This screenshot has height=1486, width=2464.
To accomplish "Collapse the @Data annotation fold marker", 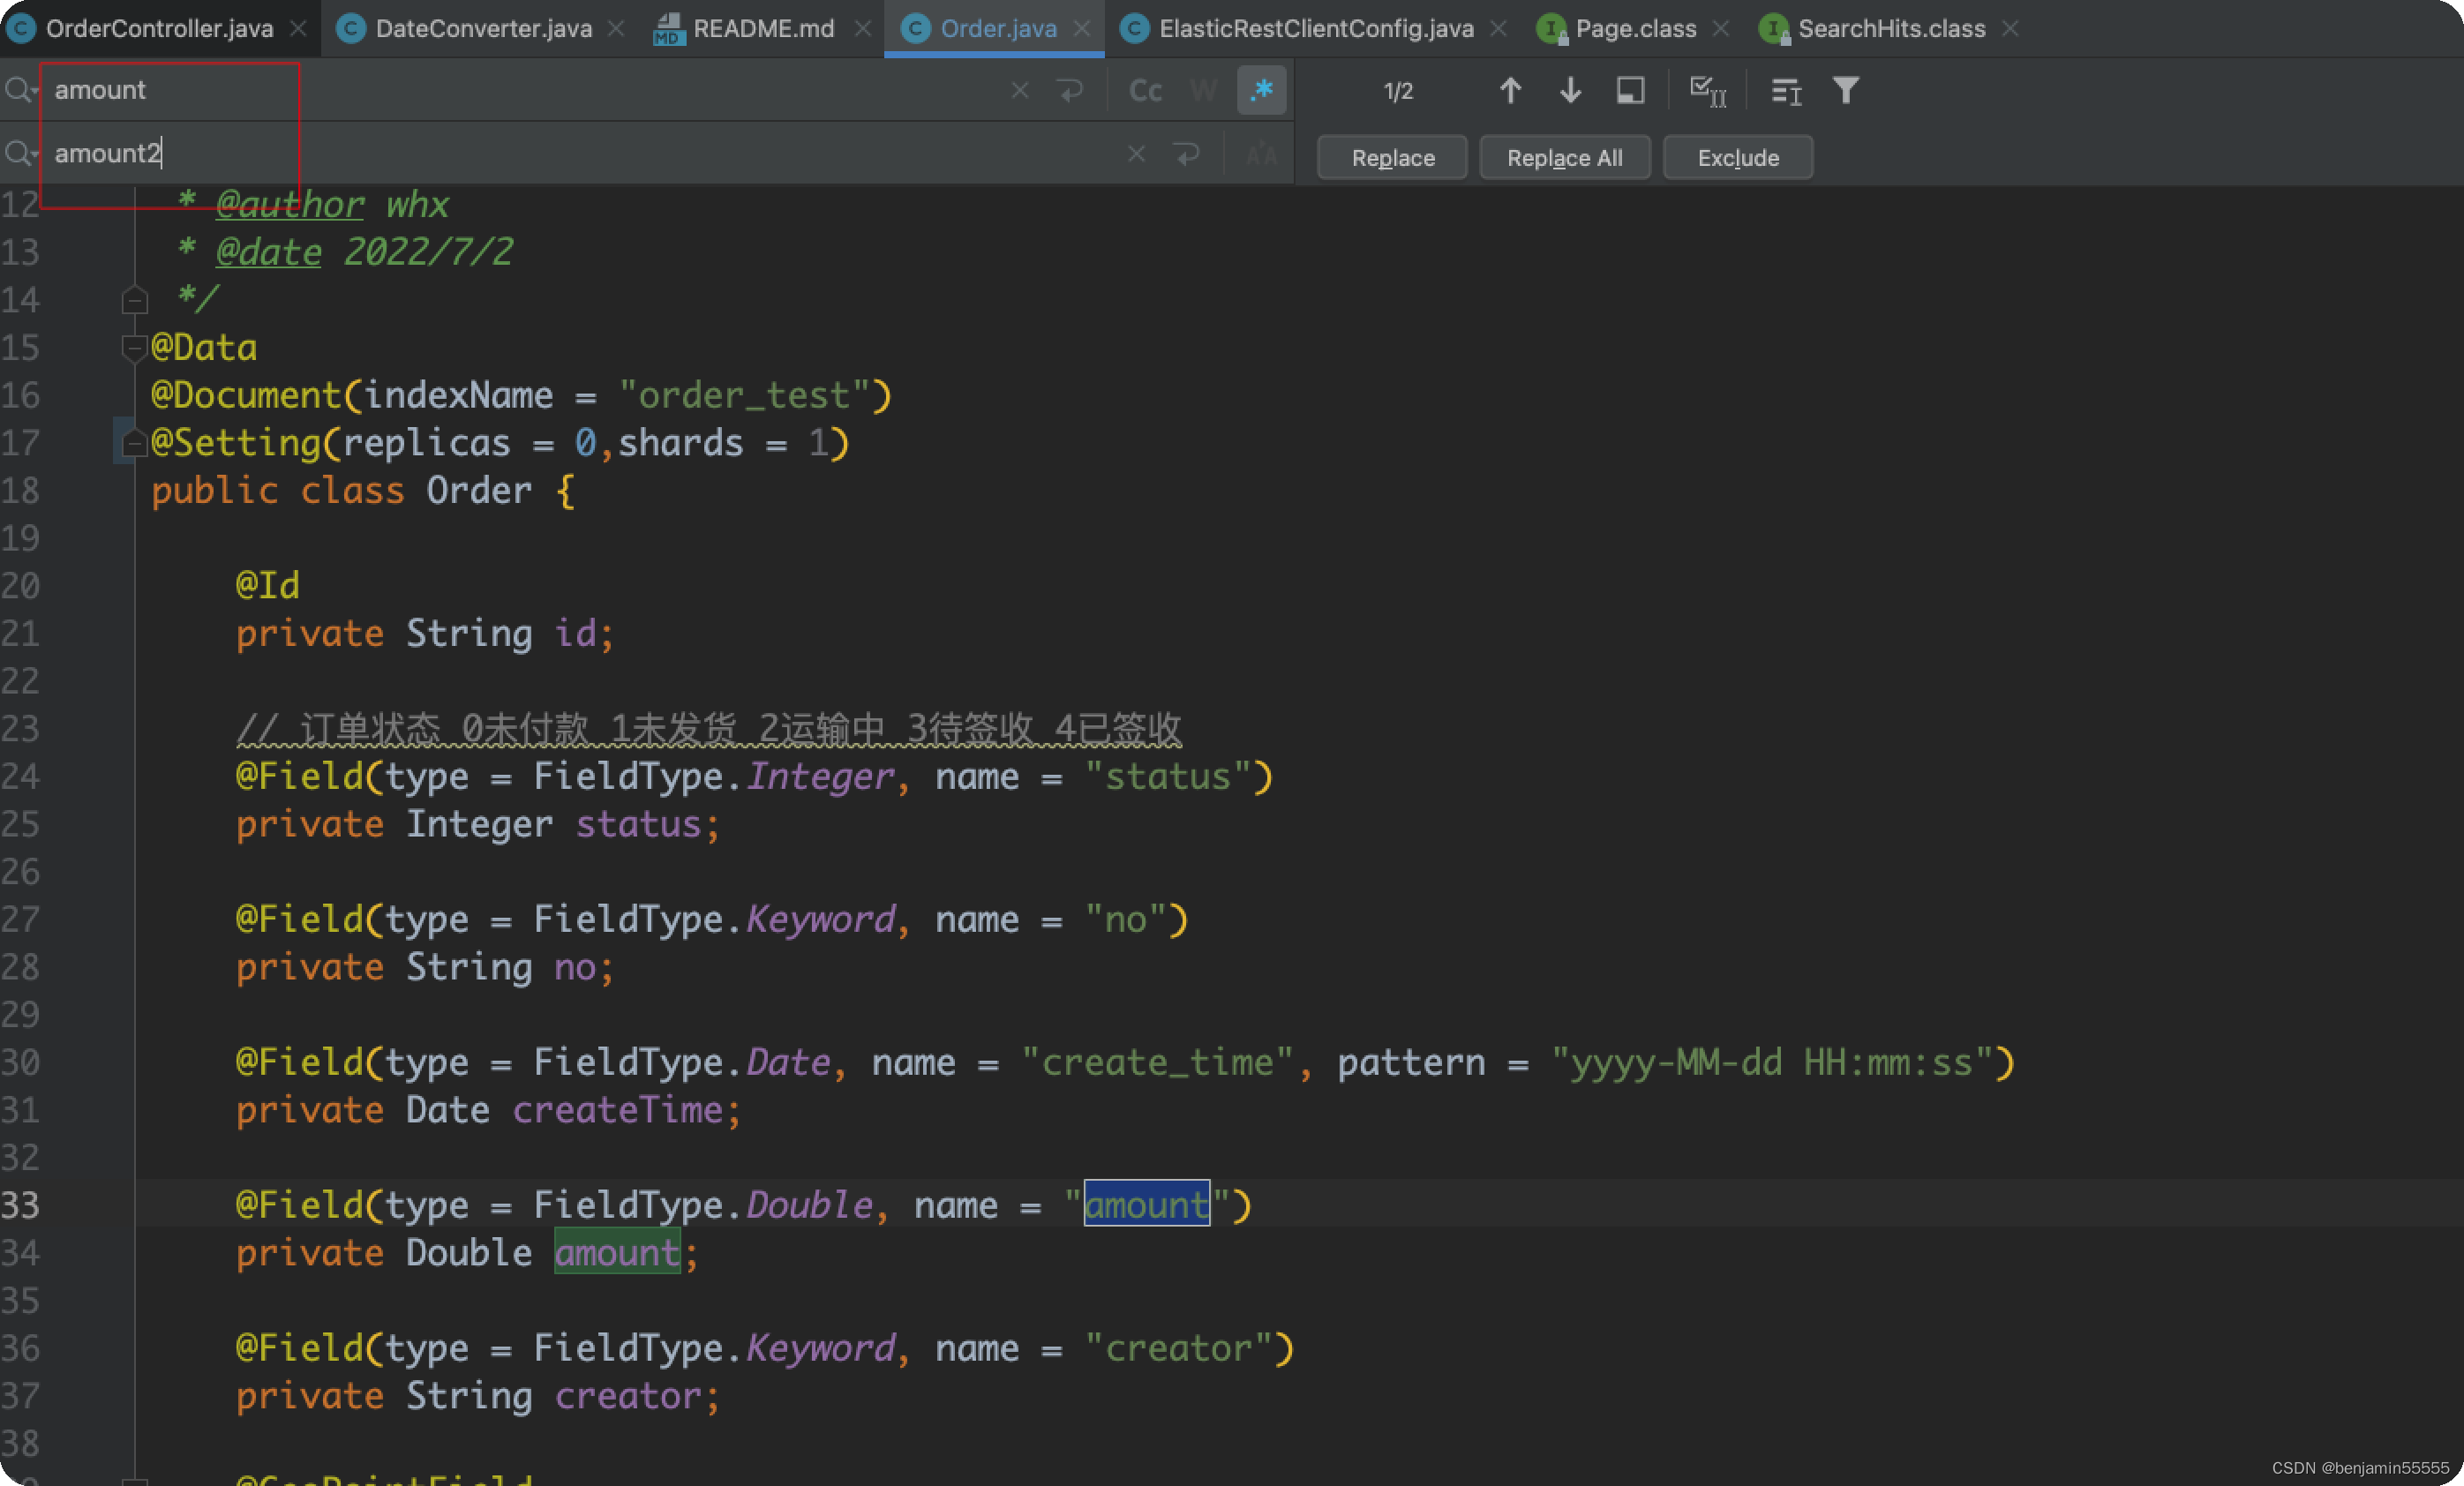I will [134, 348].
